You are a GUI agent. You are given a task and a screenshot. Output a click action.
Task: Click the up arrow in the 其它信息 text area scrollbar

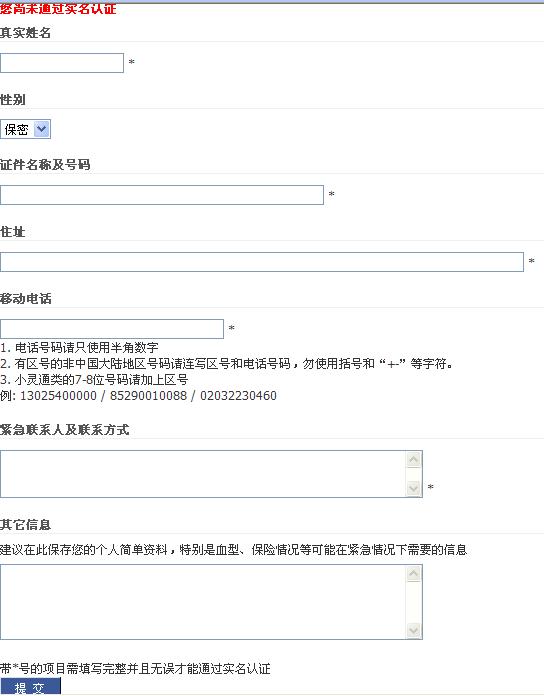pos(414,574)
